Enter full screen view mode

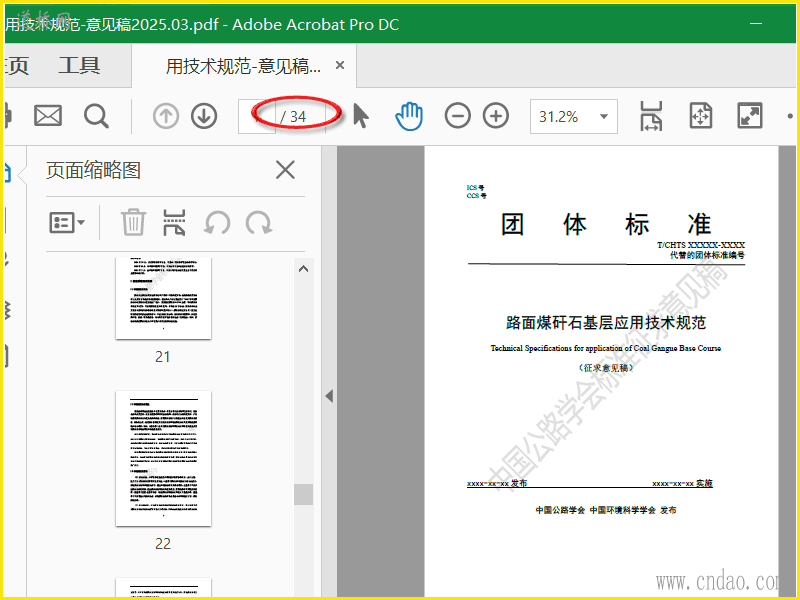tap(750, 116)
